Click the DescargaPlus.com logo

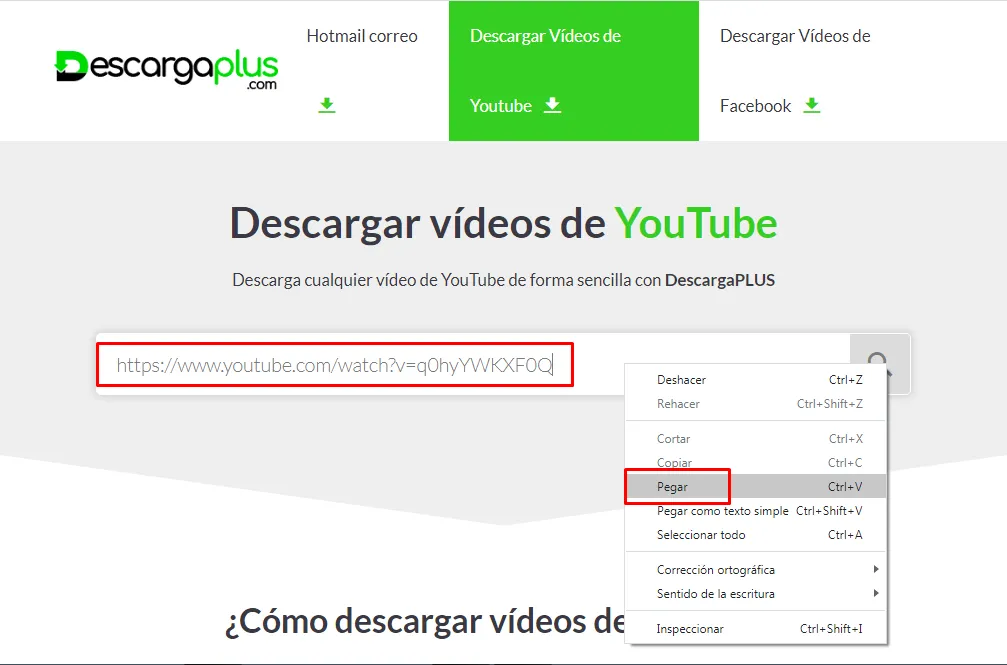166,68
